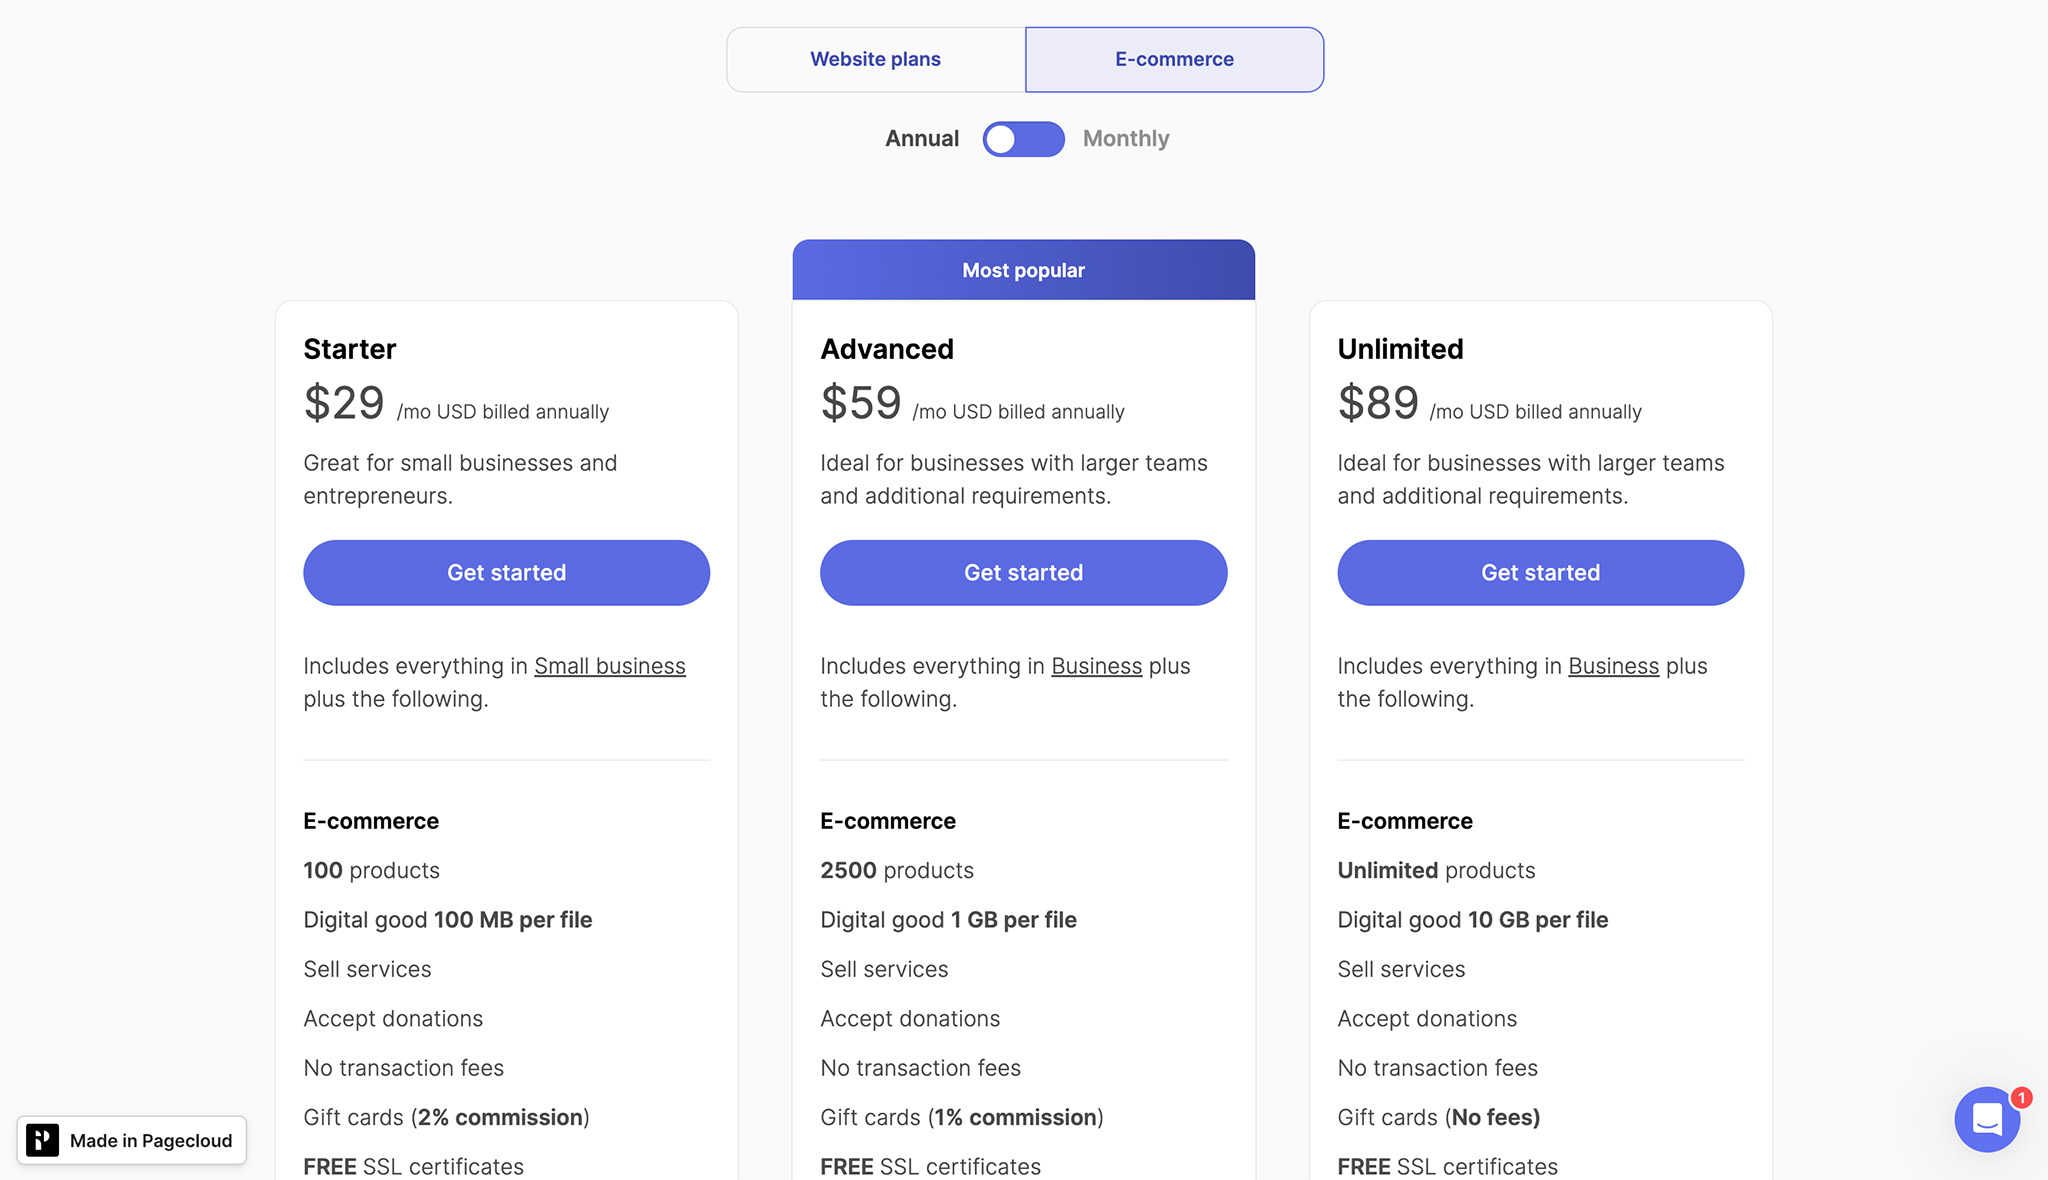
Task: Click Get started under Advanced plan
Action: (1023, 572)
